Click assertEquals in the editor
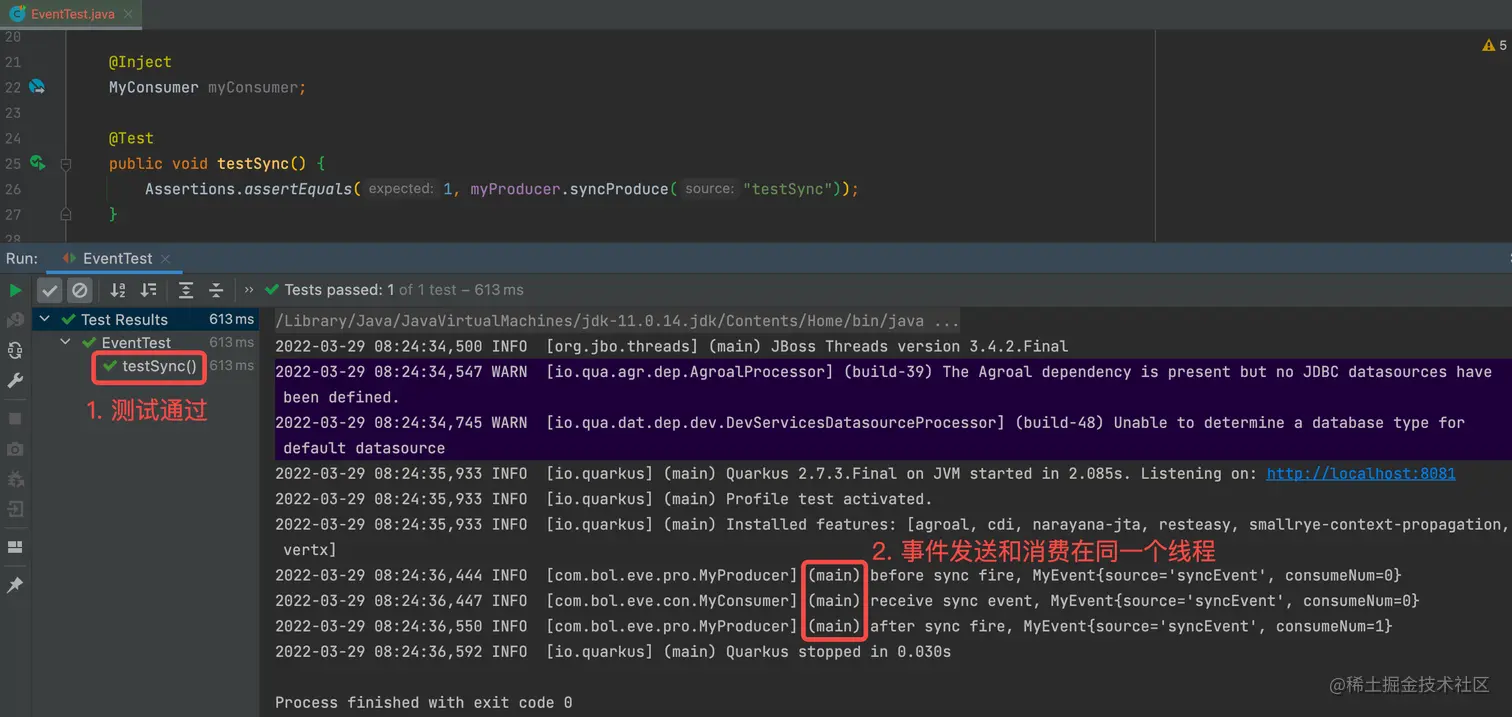This screenshot has width=1512, height=717. click(298, 188)
